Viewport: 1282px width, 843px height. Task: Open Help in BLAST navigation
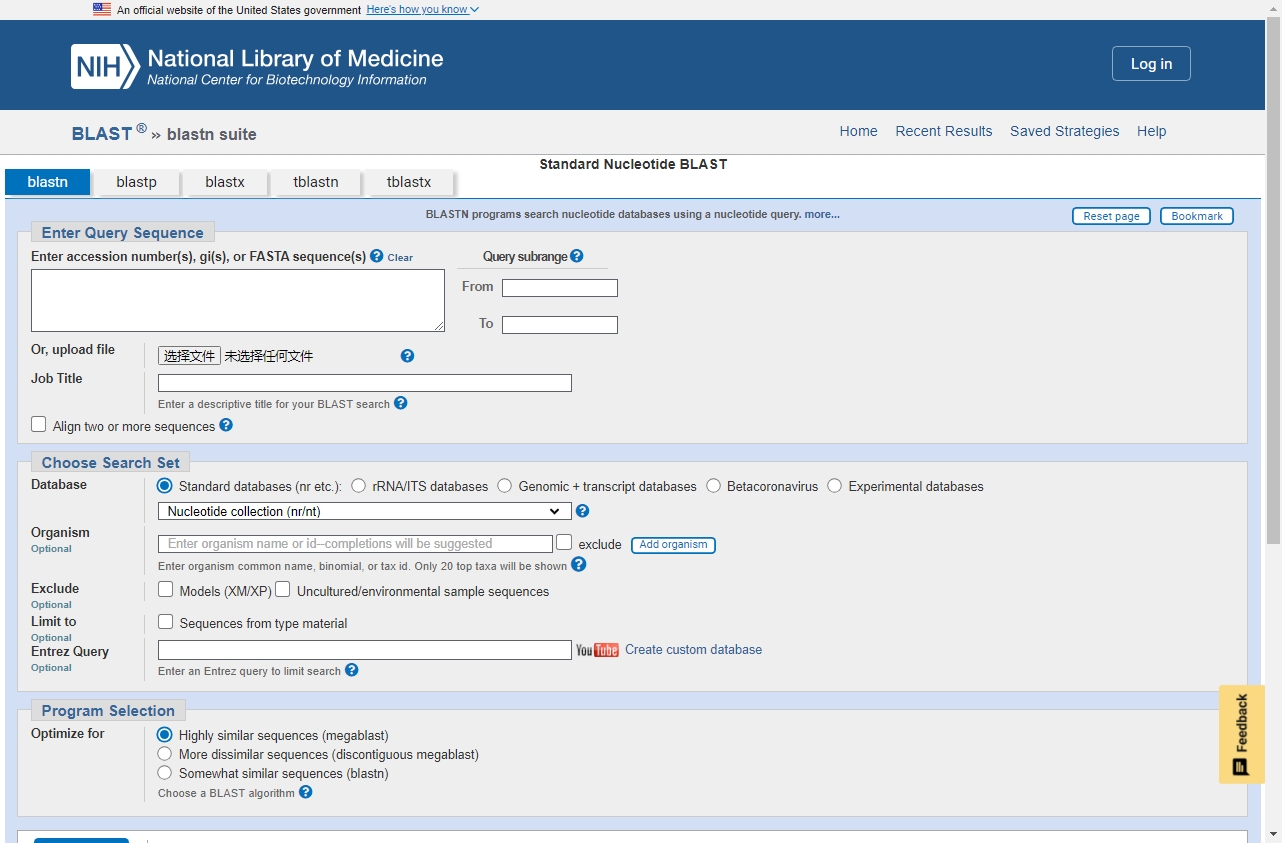click(x=1152, y=131)
